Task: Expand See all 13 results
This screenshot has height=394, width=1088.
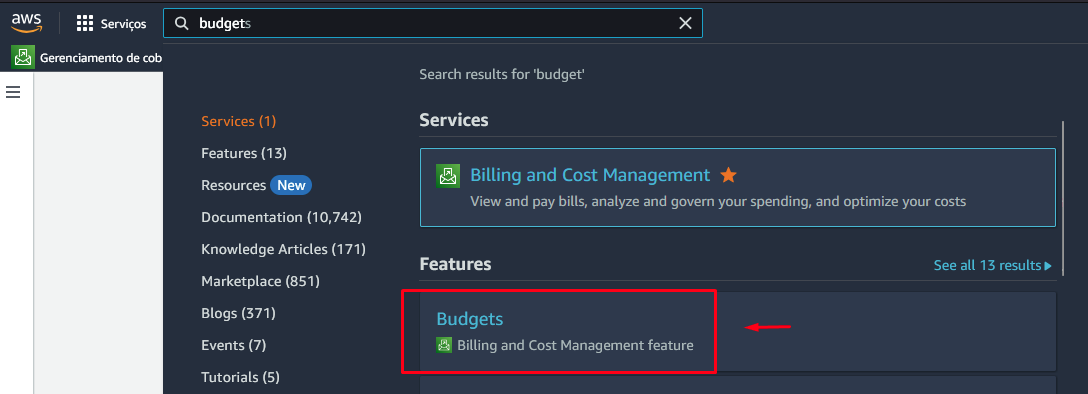Action: 992,266
